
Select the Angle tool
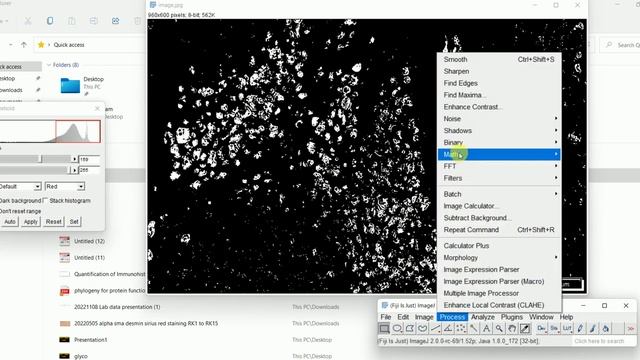[x=448, y=328]
